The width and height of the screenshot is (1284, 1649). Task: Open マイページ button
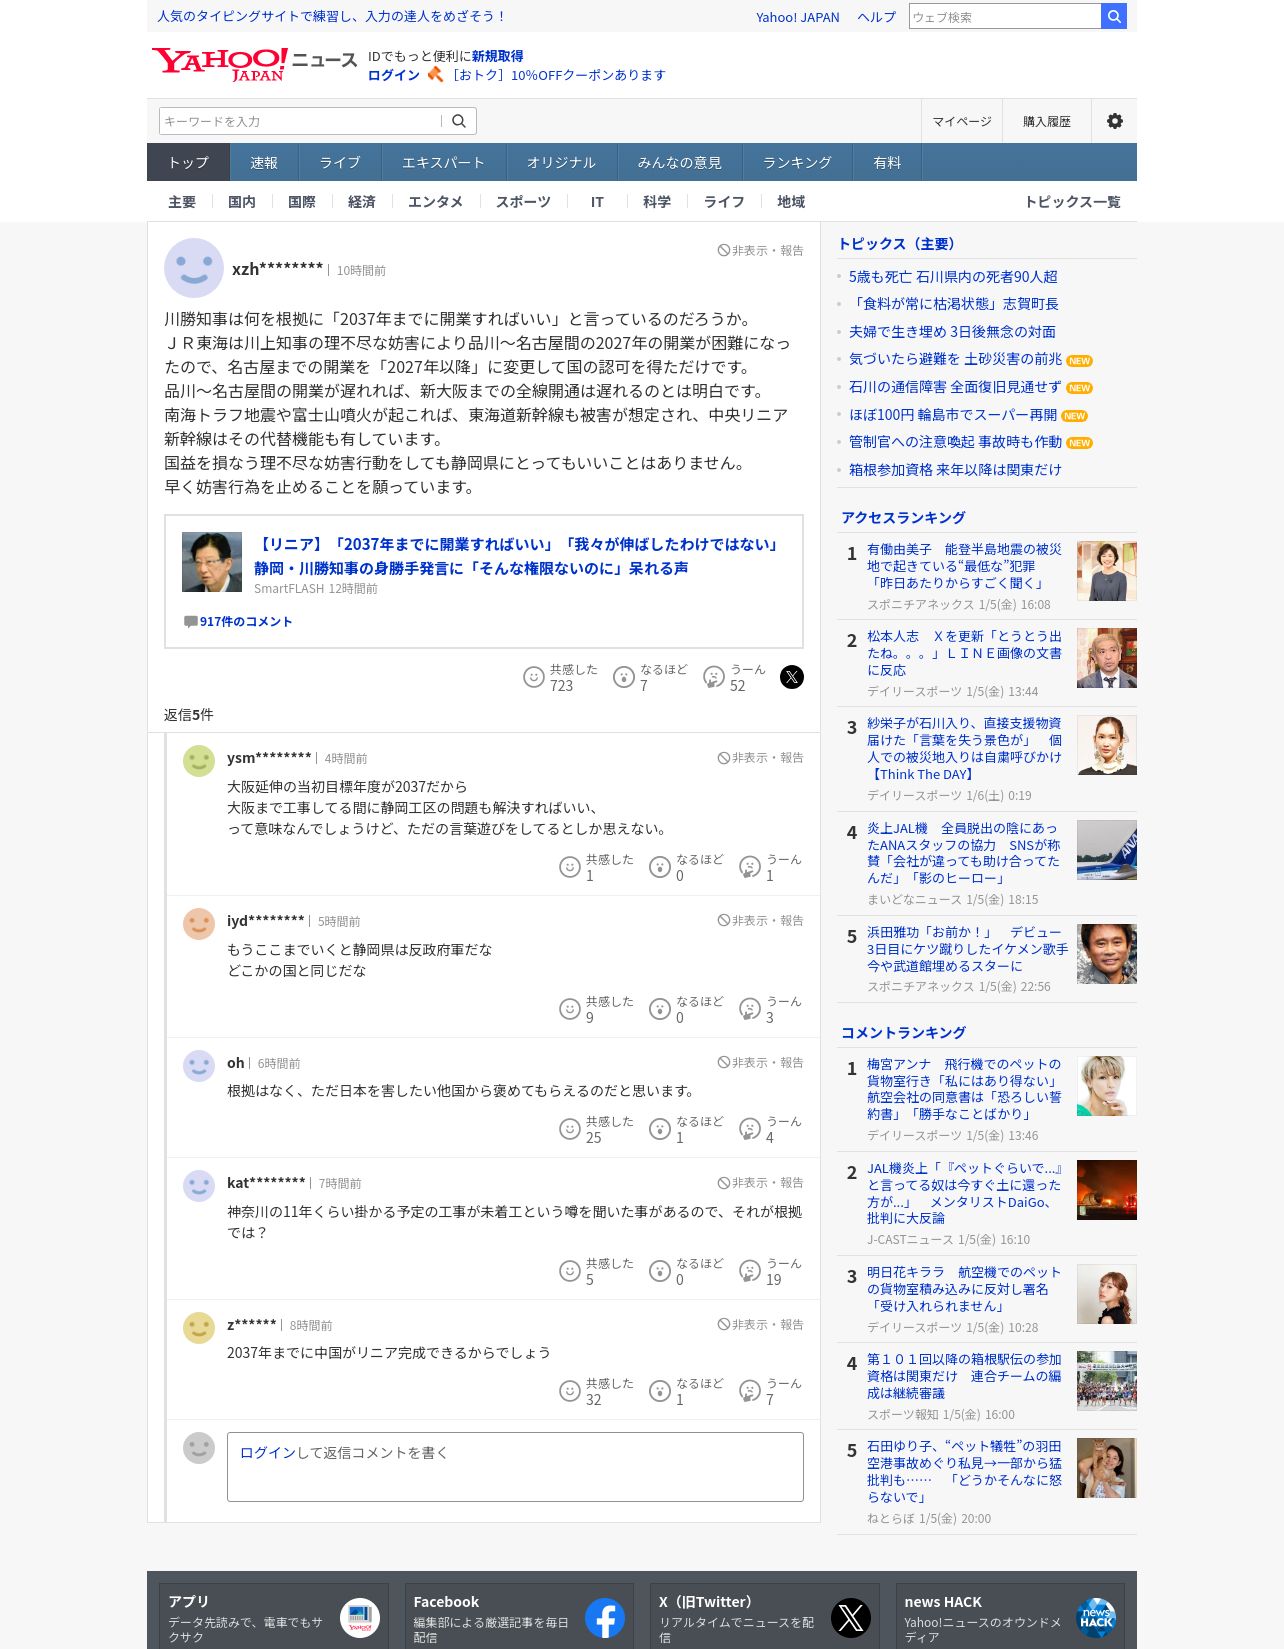[962, 121]
